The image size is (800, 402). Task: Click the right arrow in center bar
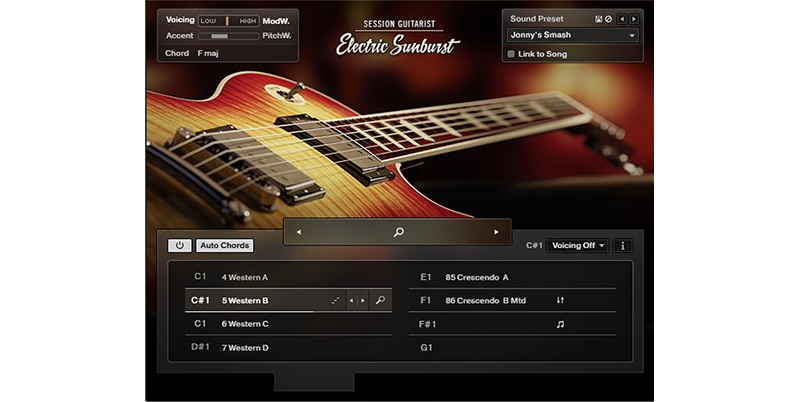[x=496, y=232]
